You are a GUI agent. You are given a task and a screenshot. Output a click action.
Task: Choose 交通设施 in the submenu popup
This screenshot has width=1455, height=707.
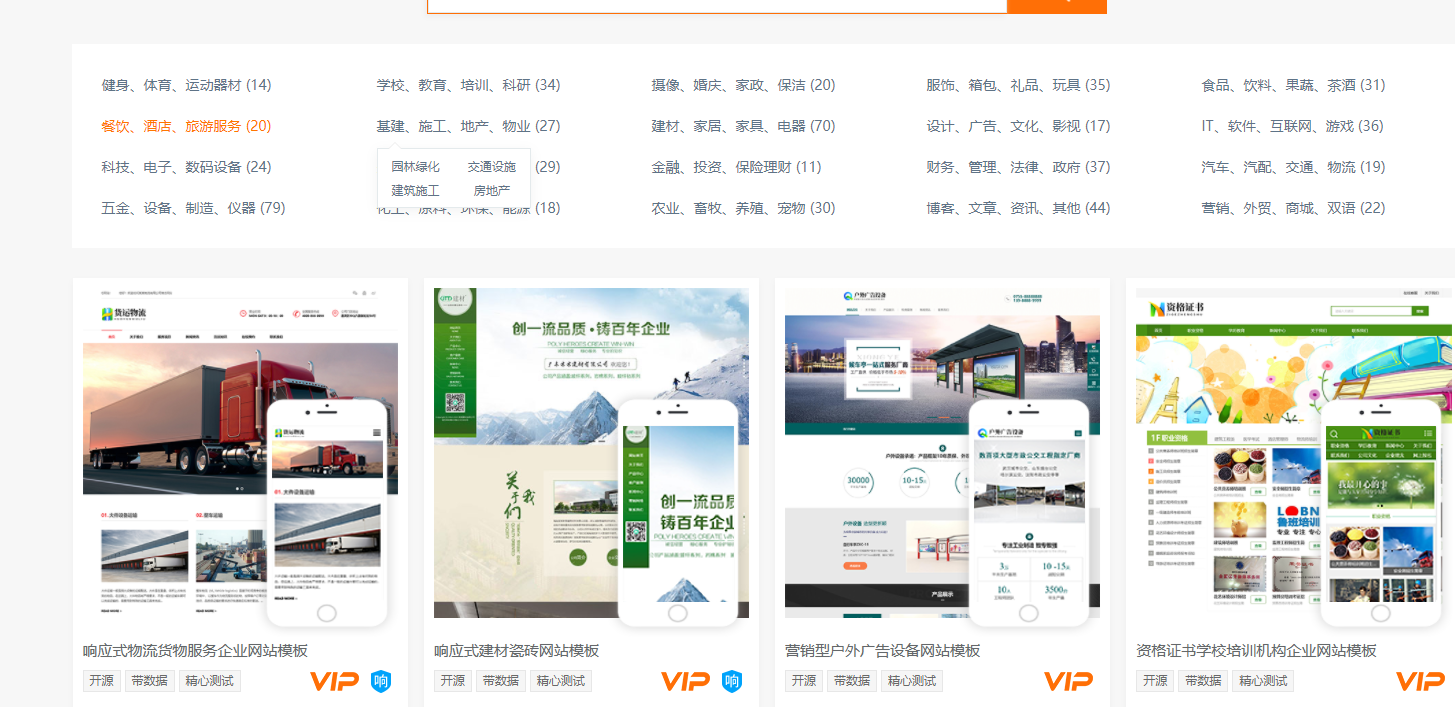(492, 166)
